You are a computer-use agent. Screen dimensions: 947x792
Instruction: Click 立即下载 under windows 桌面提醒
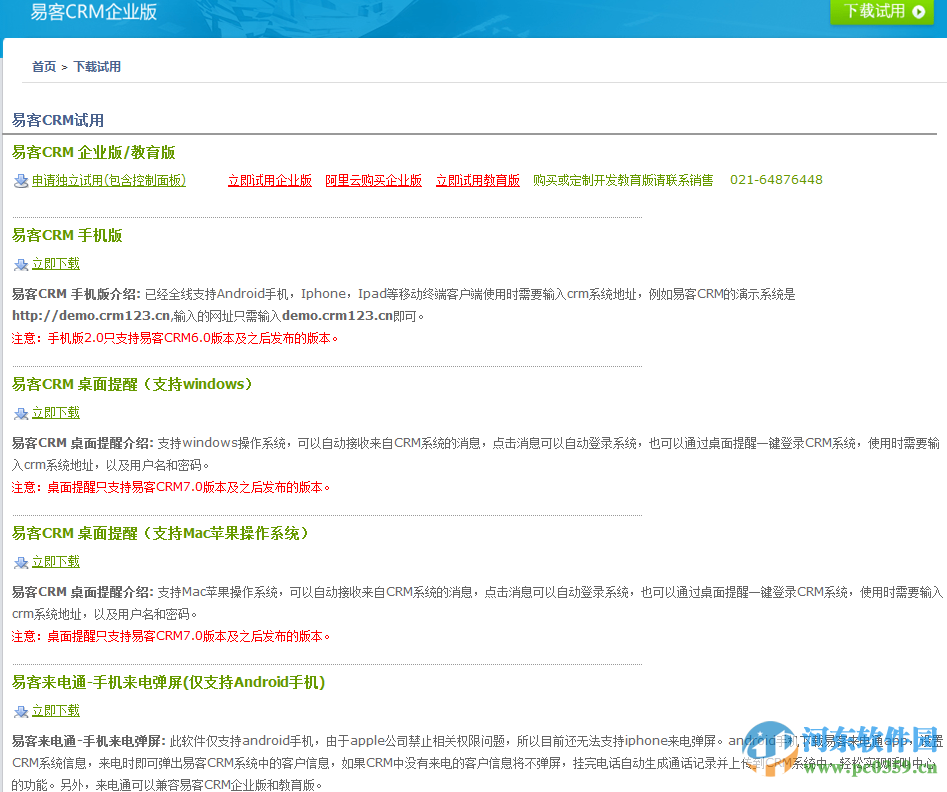click(58, 413)
